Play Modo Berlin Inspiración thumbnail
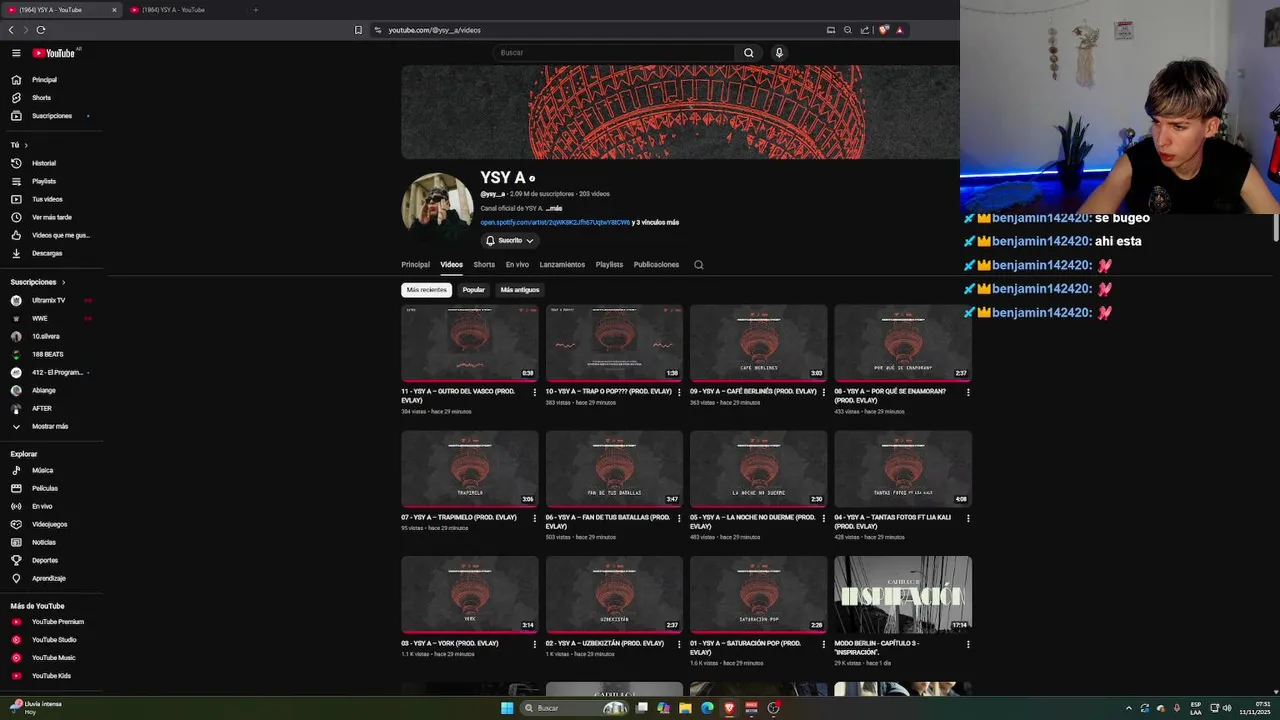1280x720 pixels. (x=903, y=594)
